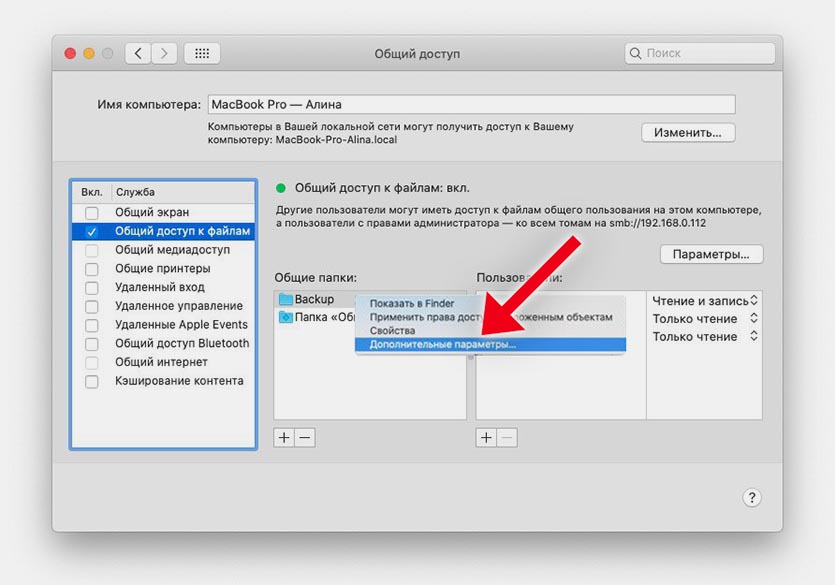Toggle the Общий медиадоступ checkbox
This screenshot has height=585, width=835.
point(92,250)
